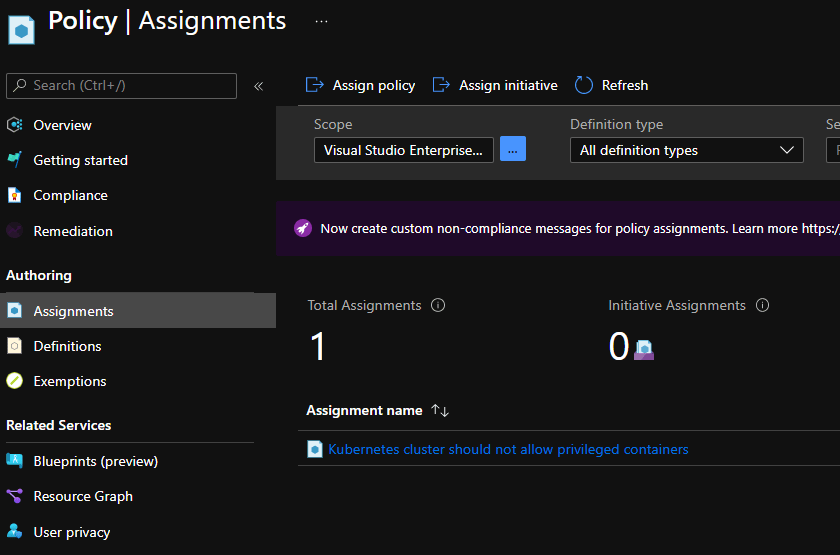The image size is (840, 555).
Task: Click the Remediation heart icon
Action: point(14,231)
